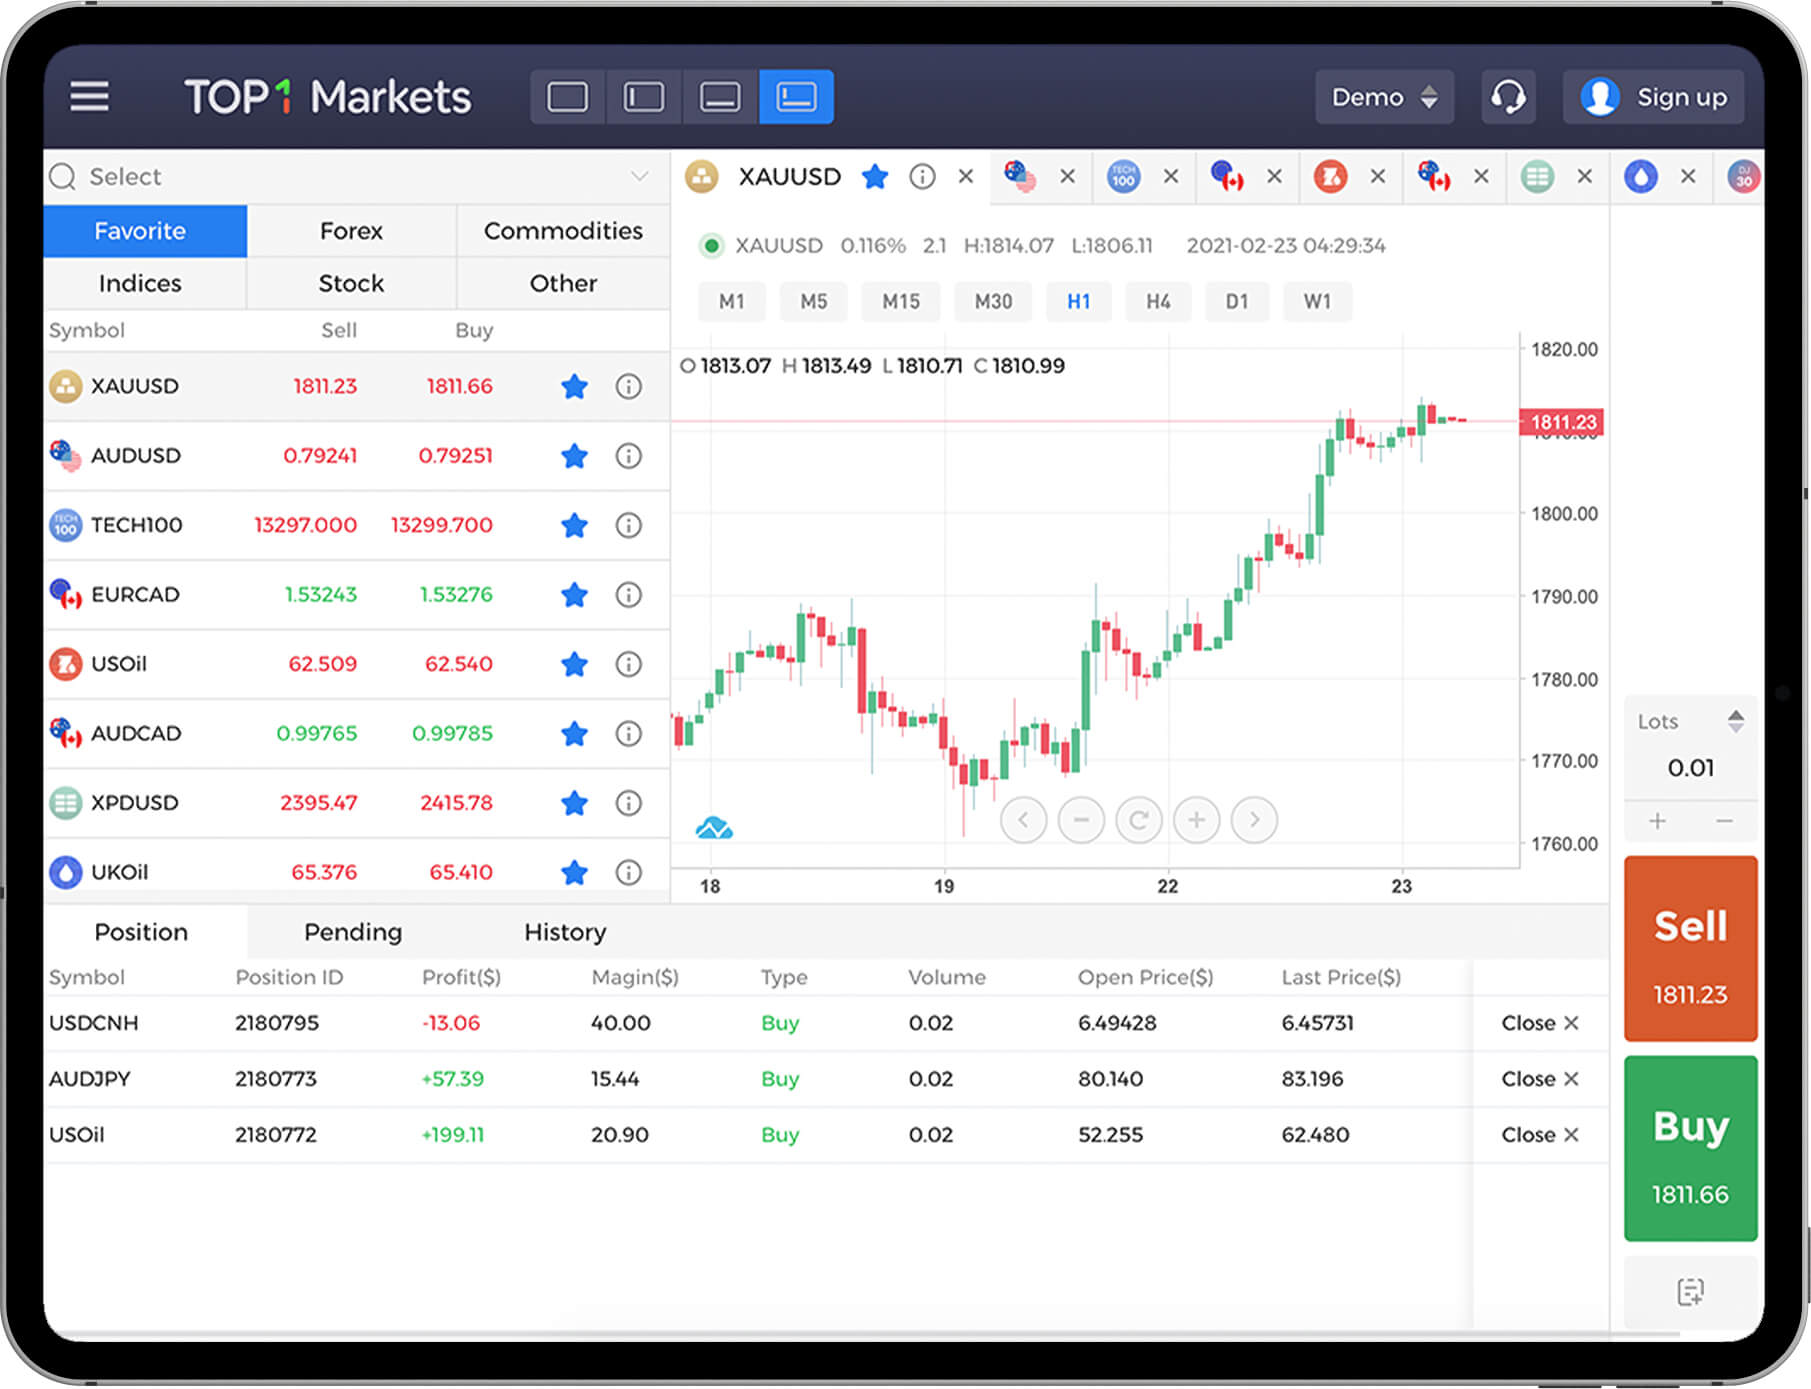Switch to the Commodities tab
Viewport: 1811px width, 1389px height.
coord(563,231)
